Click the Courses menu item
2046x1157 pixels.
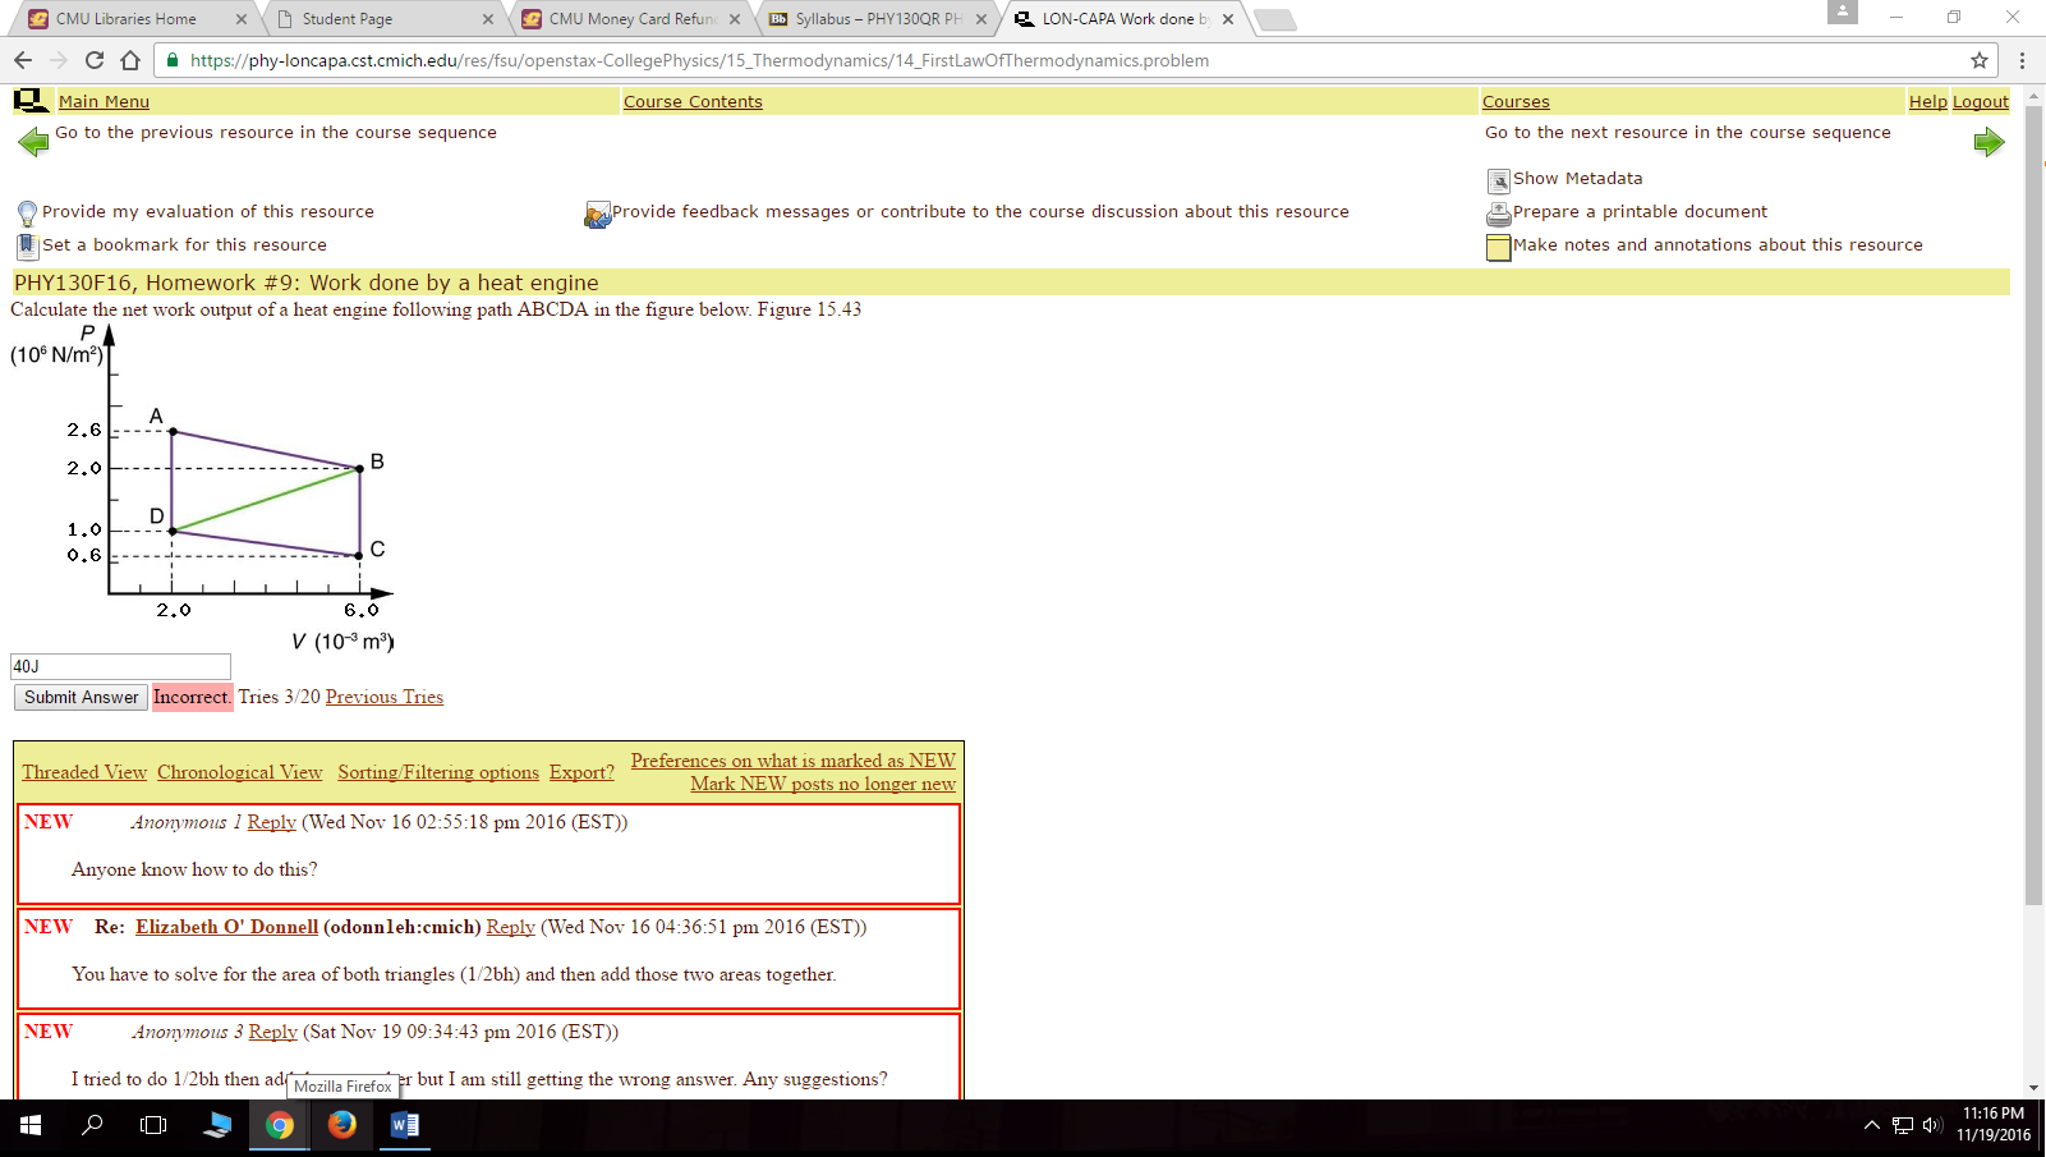pyautogui.click(x=1515, y=100)
